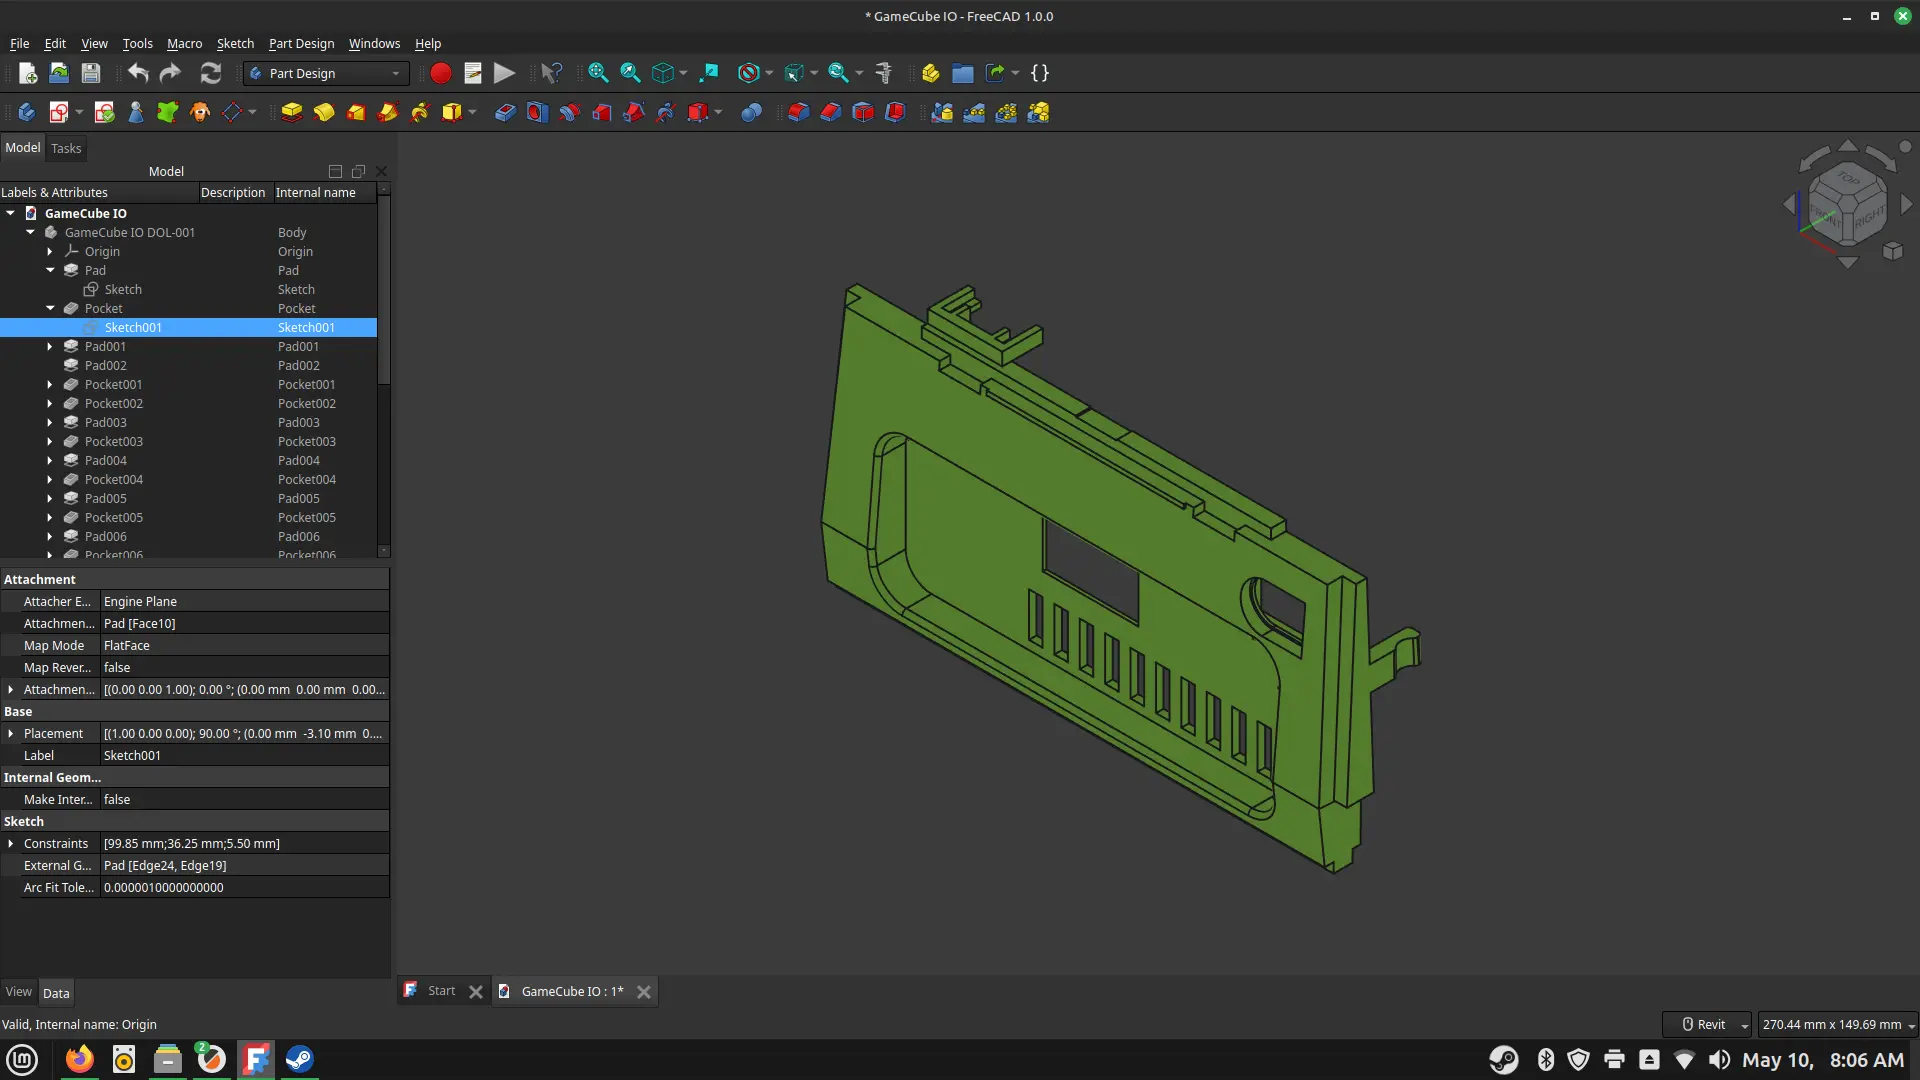Click the Mirrored pattern tool
Screen dimensions: 1920x1080
tap(942, 112)
